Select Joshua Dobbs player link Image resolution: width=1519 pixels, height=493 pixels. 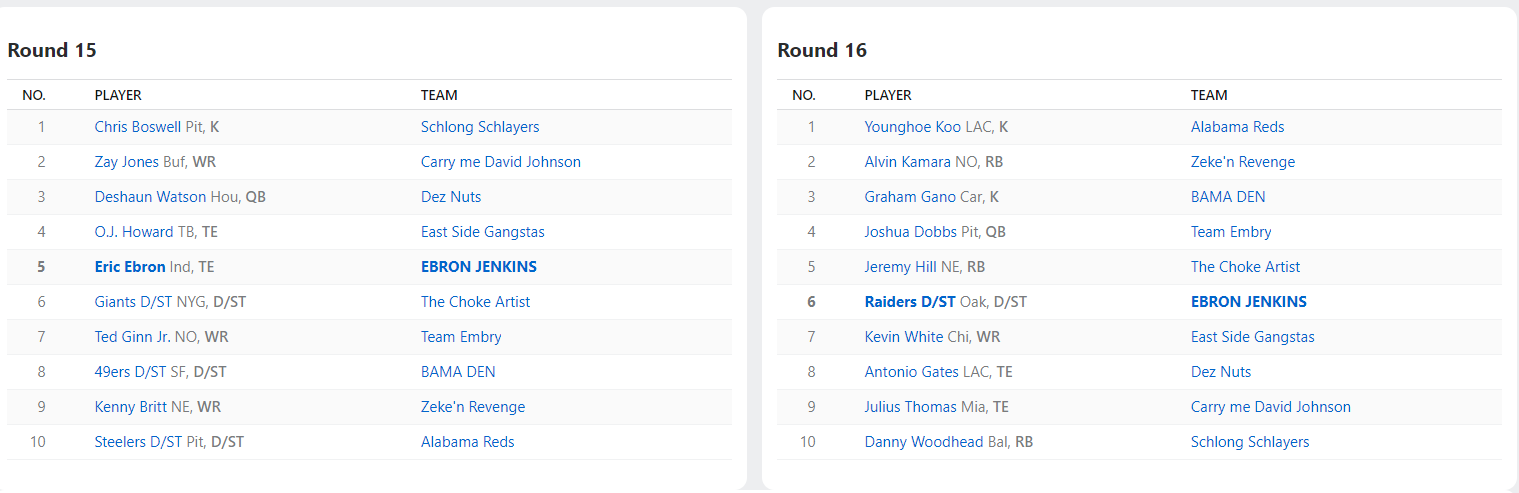click(910, 232)
